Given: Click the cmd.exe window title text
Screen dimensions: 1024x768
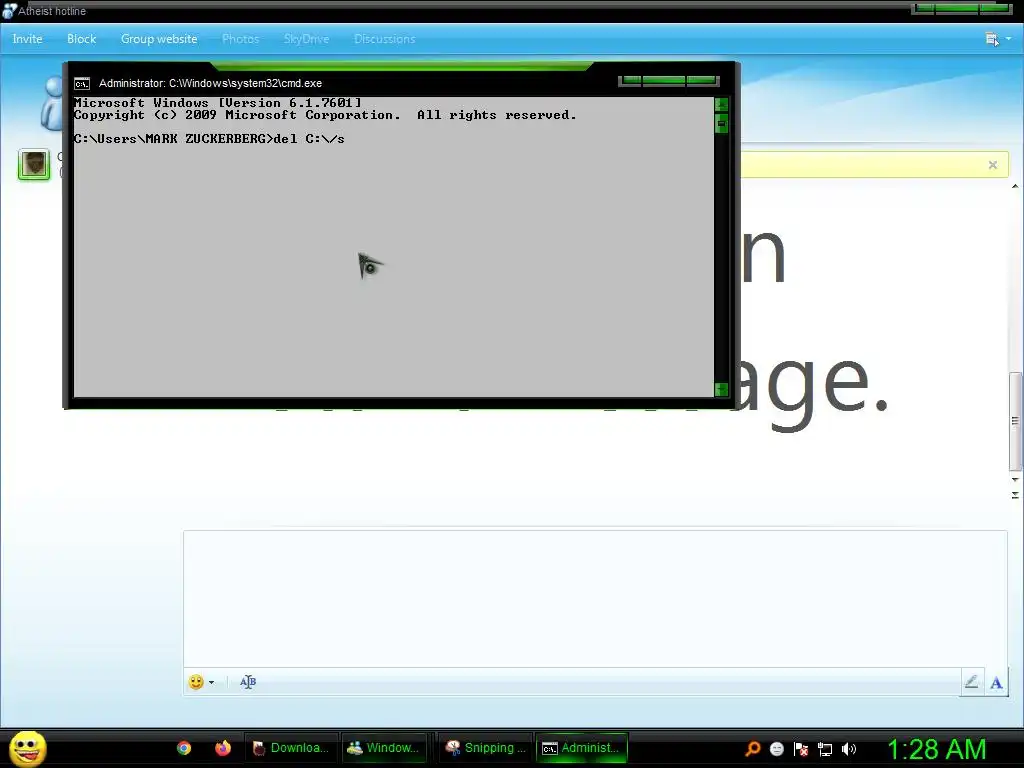Looking at the screenshot, I should tap(210, 84).
